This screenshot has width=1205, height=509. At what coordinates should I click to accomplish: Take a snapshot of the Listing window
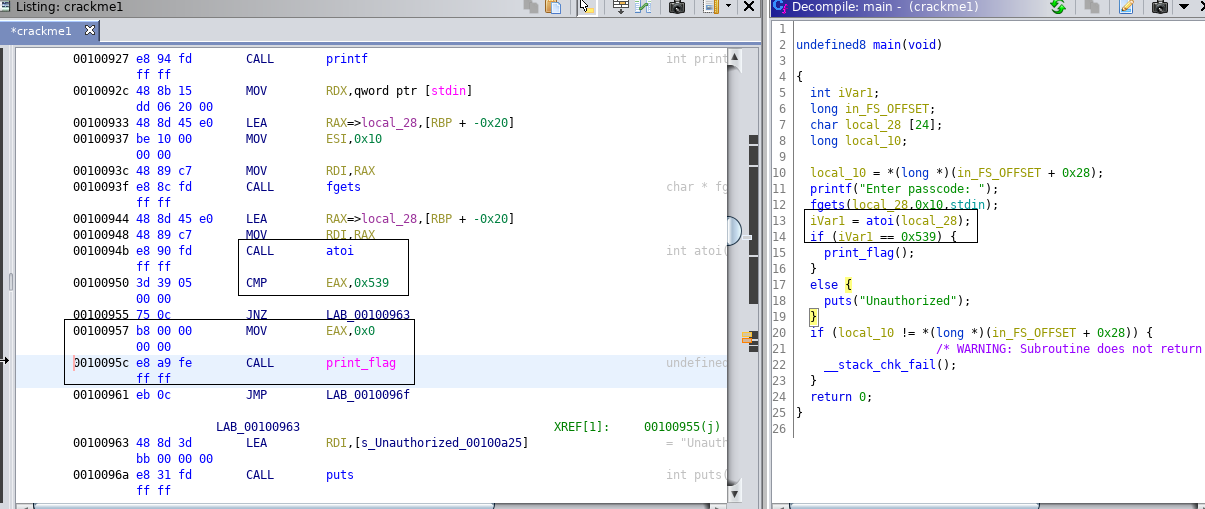pyautogui.click(x=677, y=7)
